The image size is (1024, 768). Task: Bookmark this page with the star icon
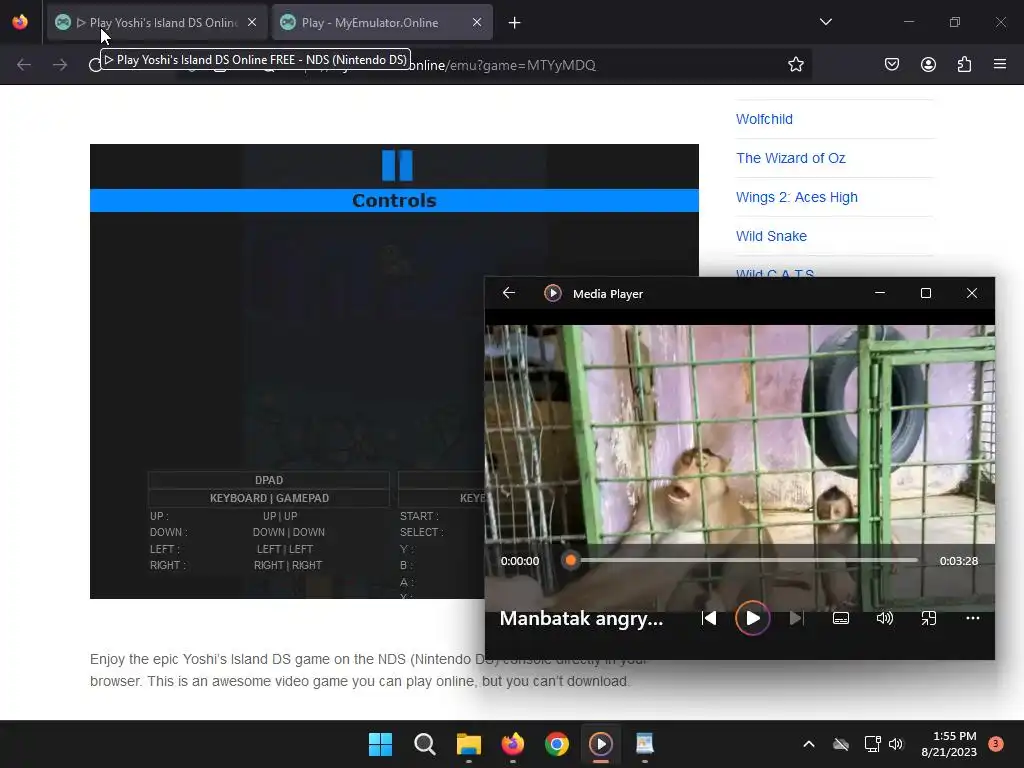pyautogui.click(x=795, y=65)
